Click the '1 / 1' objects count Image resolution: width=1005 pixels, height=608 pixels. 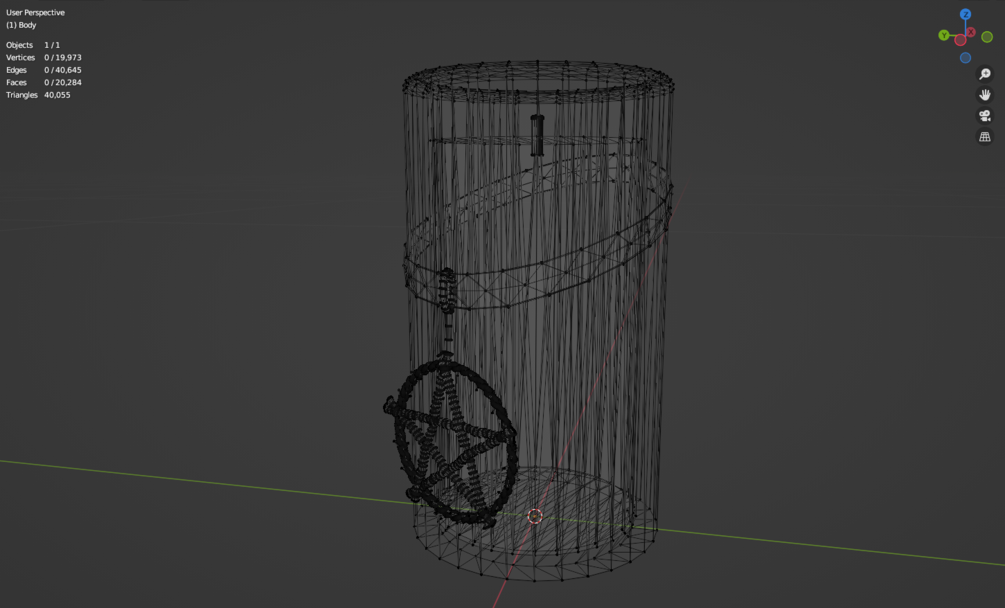(x=52, y=45)
